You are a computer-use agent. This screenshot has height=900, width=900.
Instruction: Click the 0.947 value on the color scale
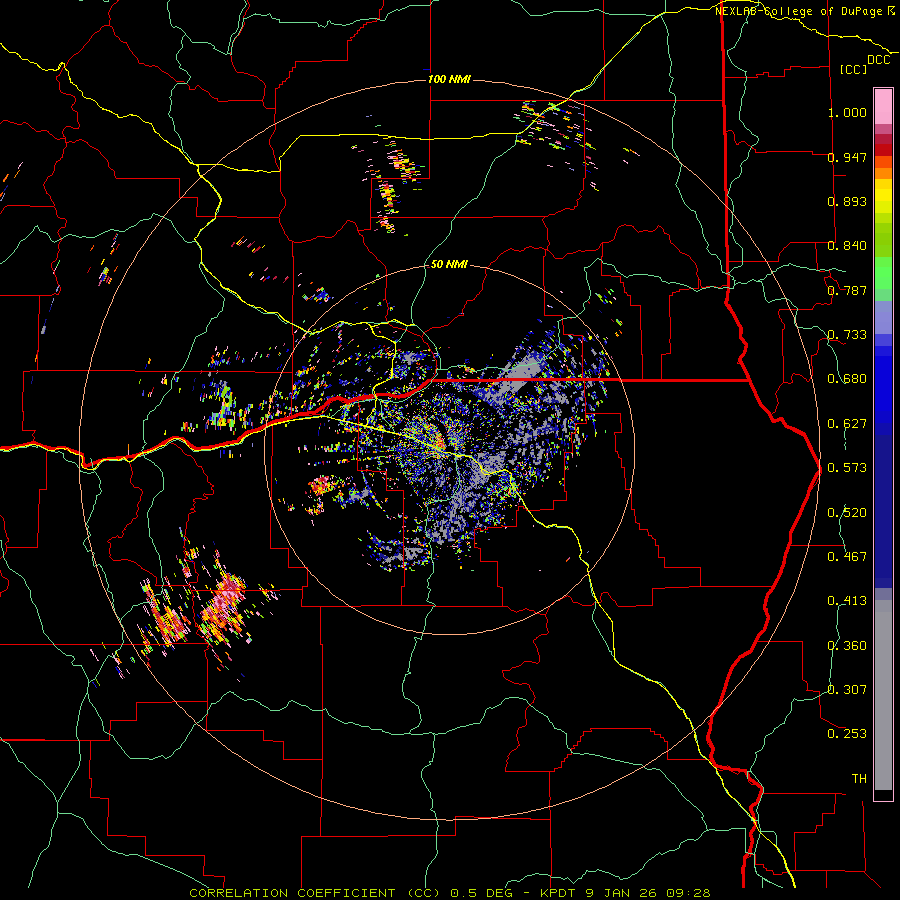tap(847, 157)
